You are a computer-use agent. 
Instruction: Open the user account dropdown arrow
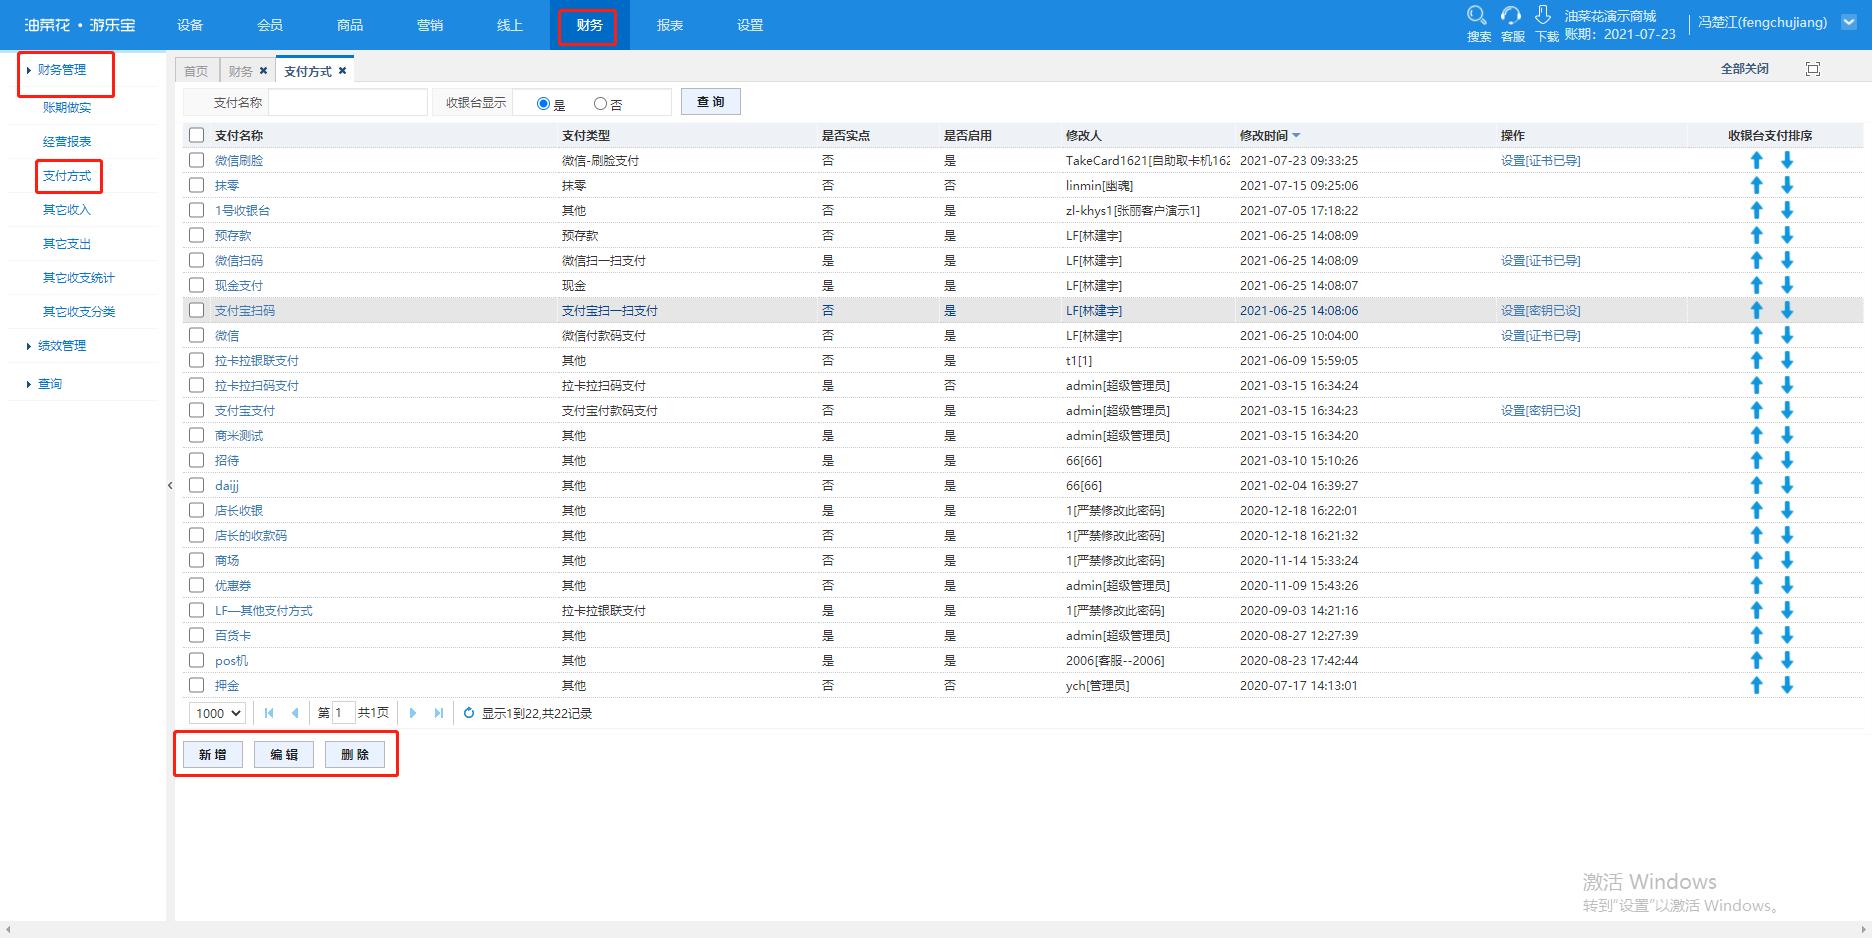click(1848, 22)
